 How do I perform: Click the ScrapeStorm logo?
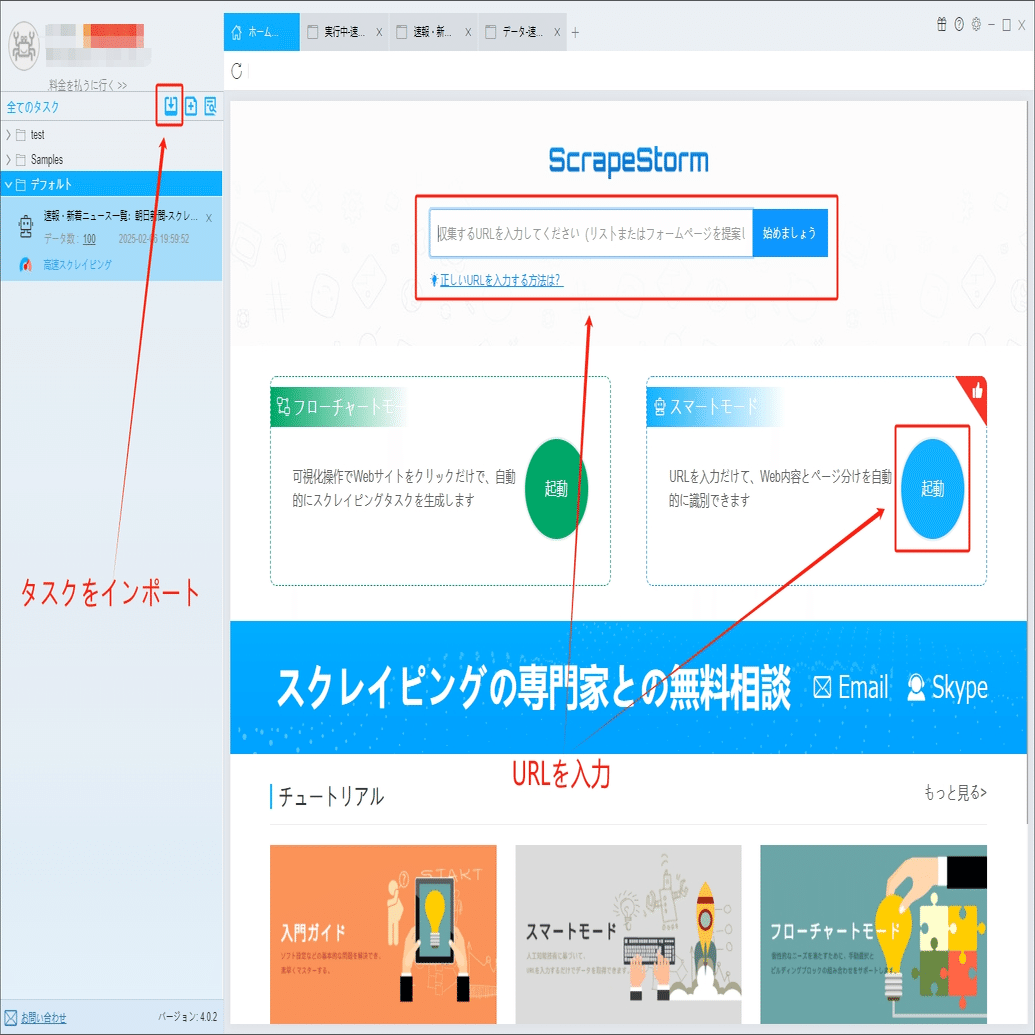(x=628, y=161)
